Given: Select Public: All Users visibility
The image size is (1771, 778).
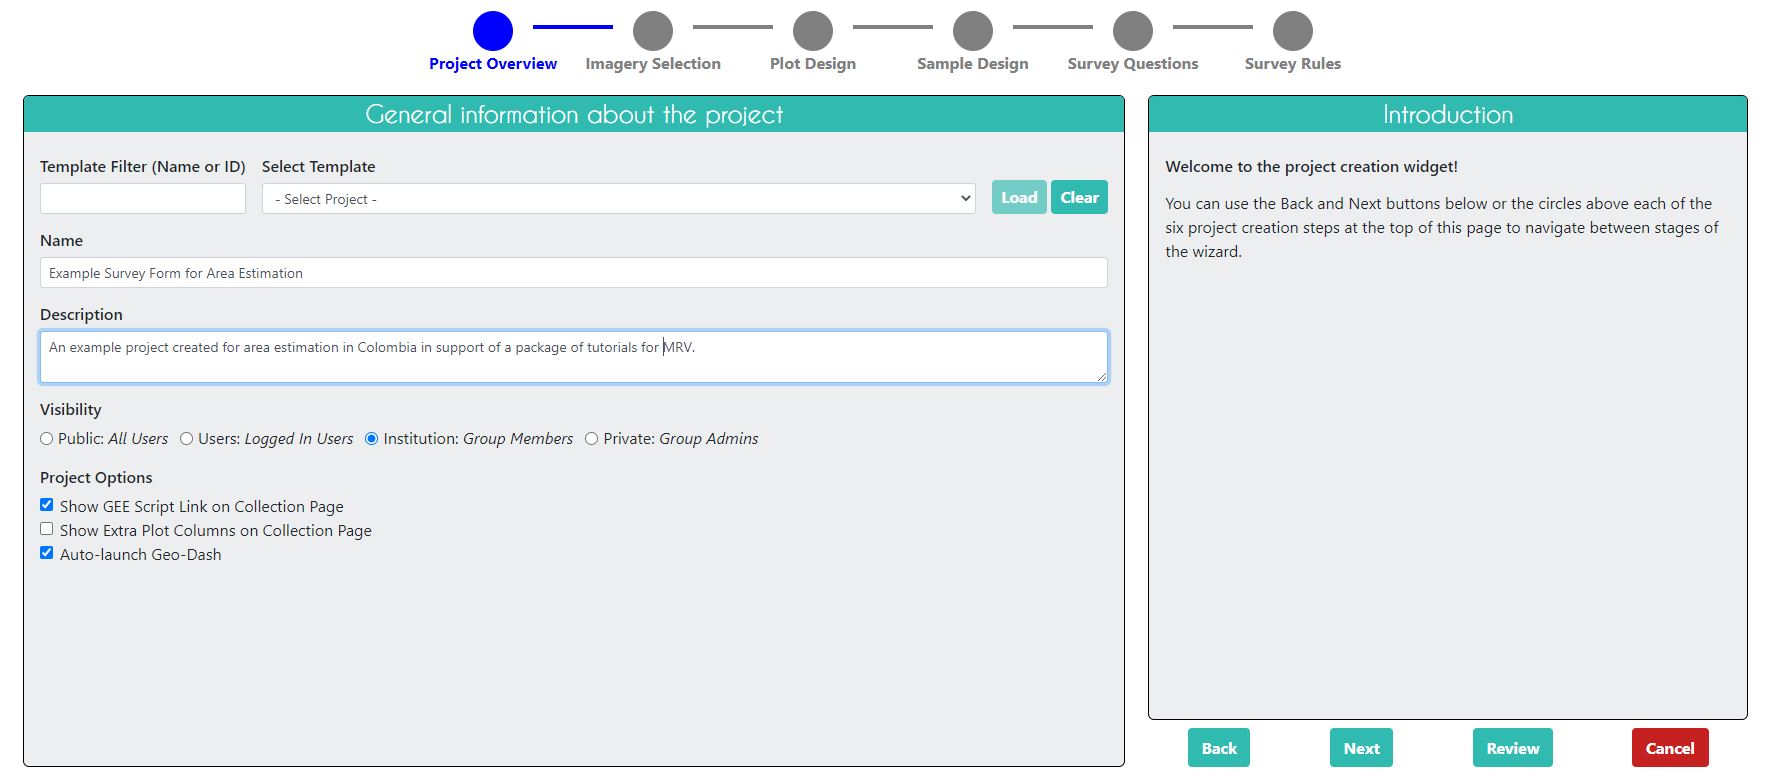Looking at the screenshot, I should click(47, 439).
